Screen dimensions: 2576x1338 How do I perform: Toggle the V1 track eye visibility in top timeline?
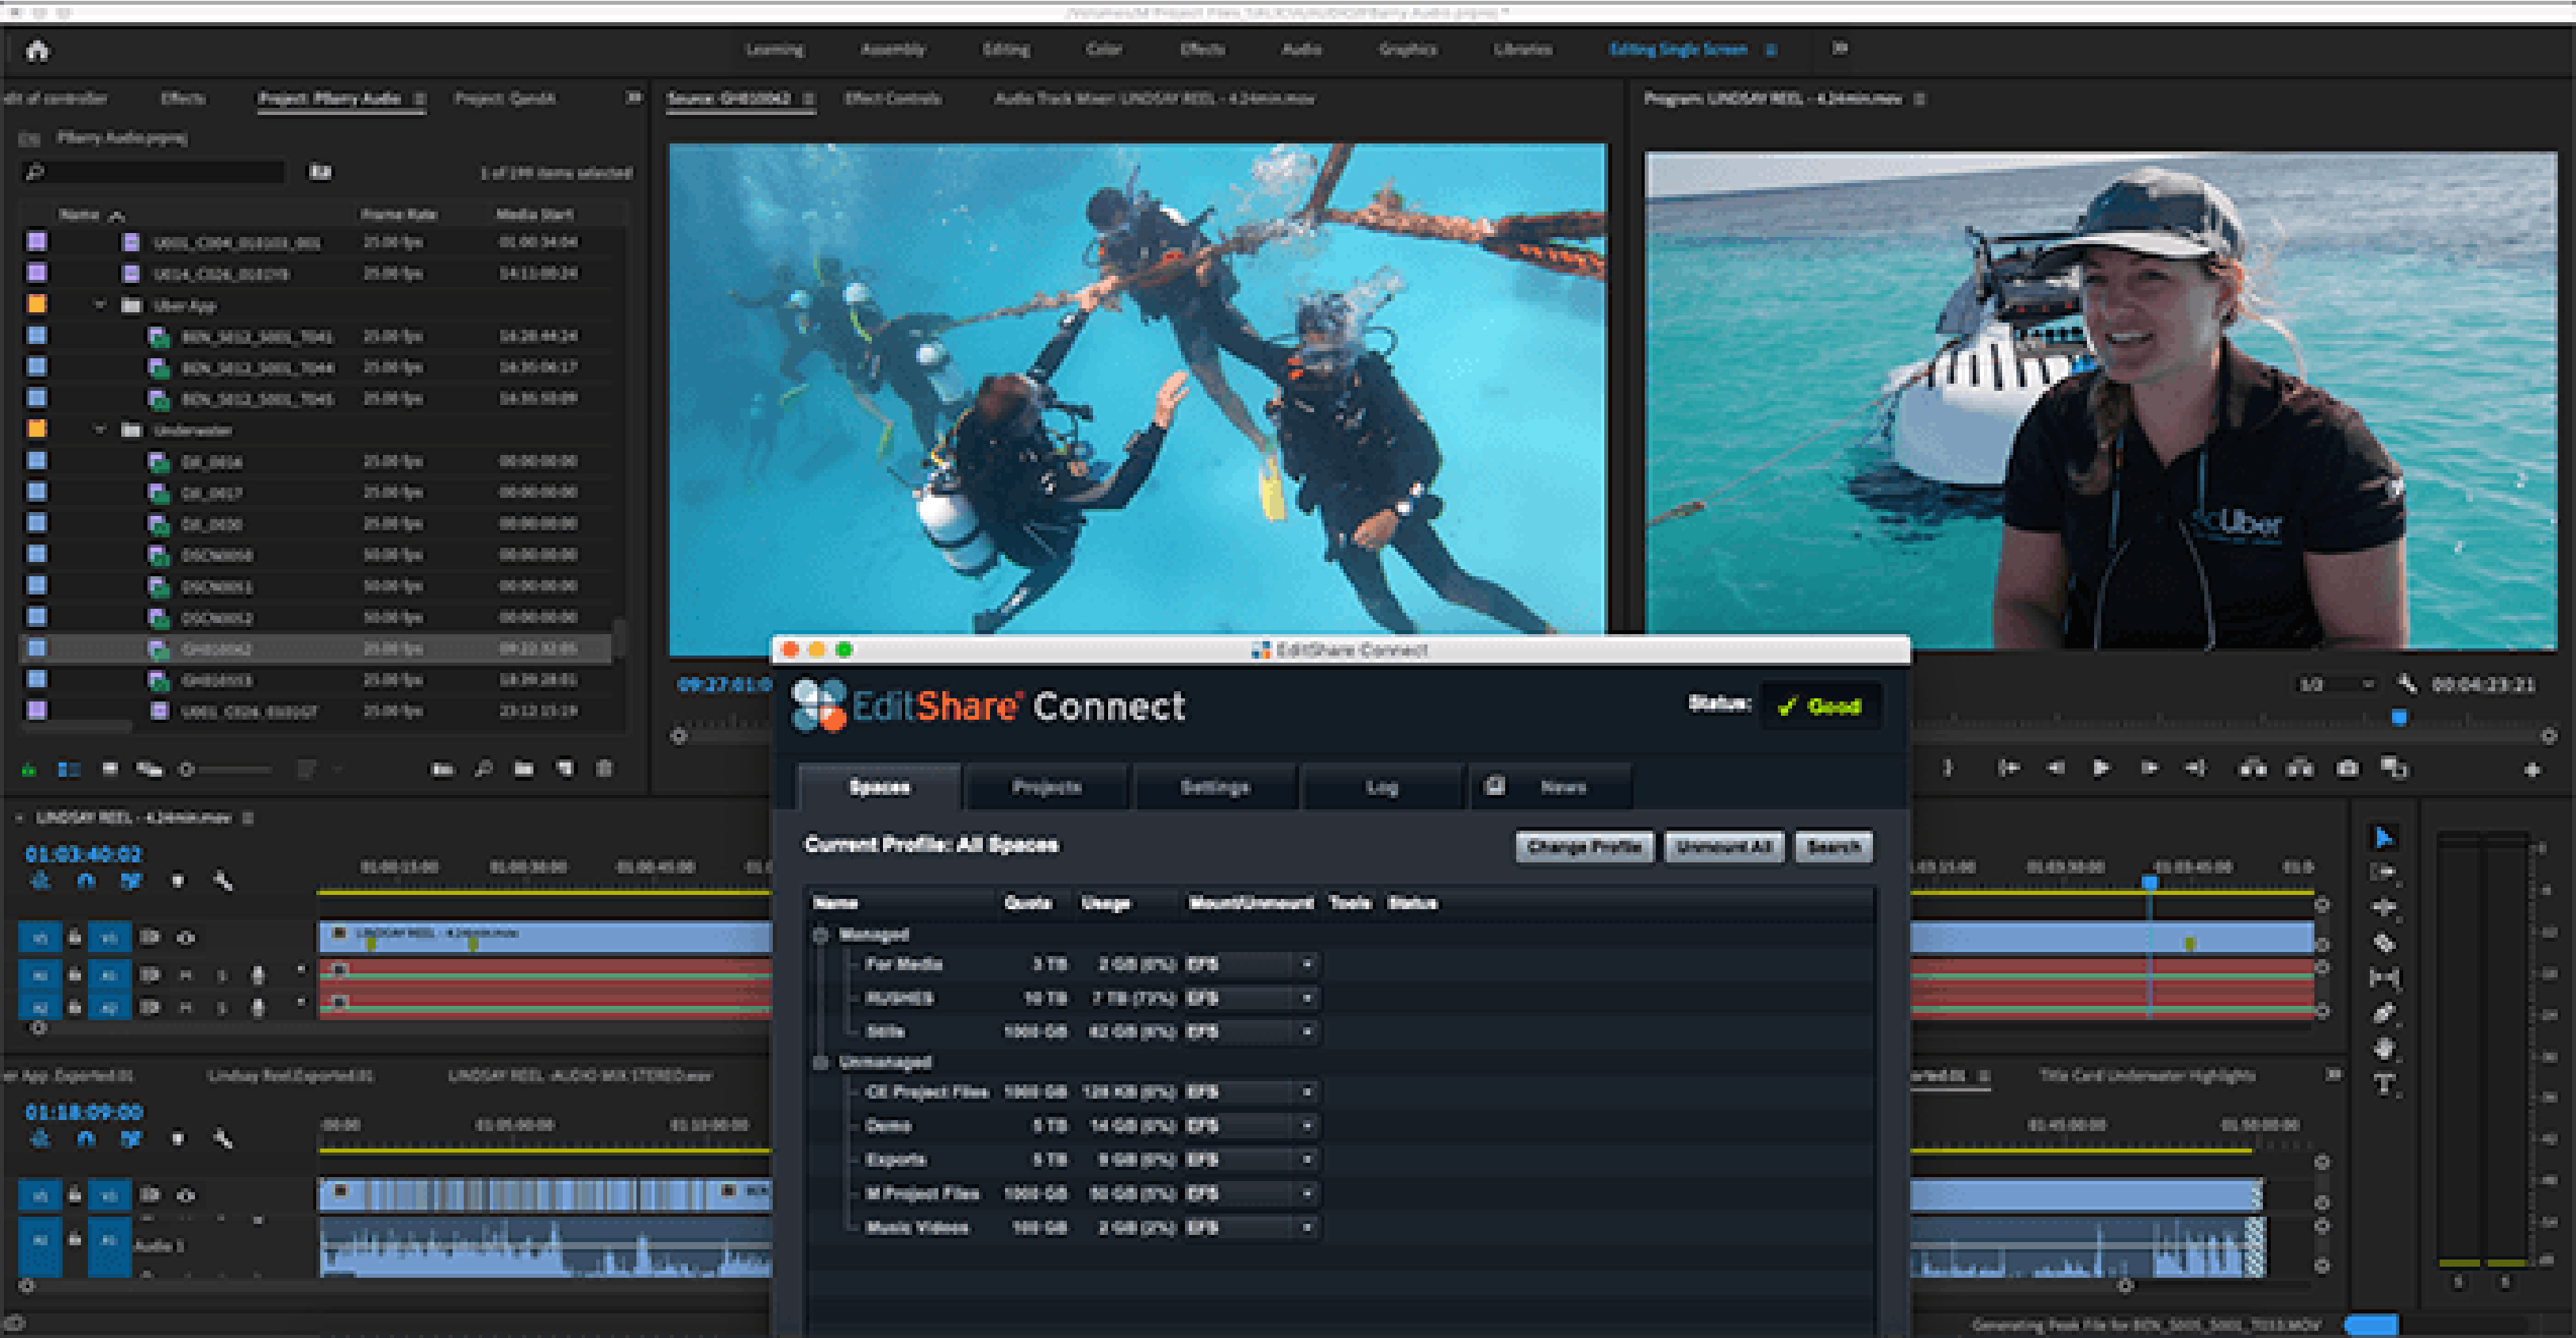186,938
